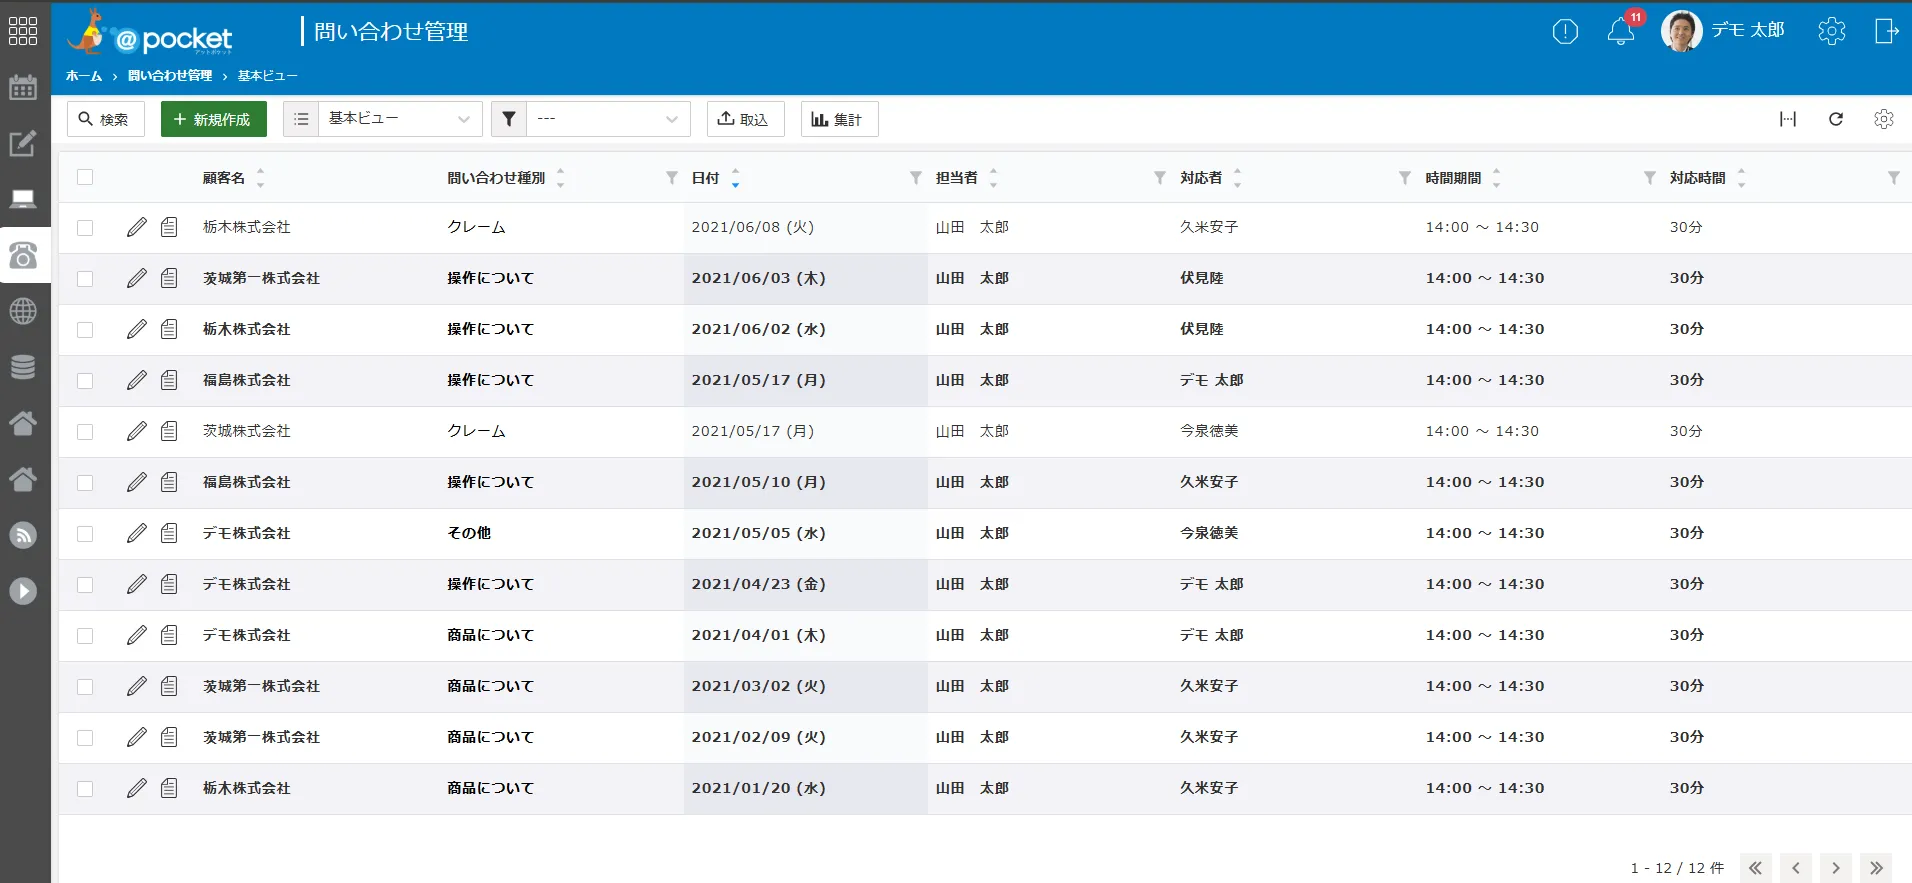This screenshot has width=1912, height=883.
Task: Go to ホーム breadcrumb
Action: pos(84,76)
